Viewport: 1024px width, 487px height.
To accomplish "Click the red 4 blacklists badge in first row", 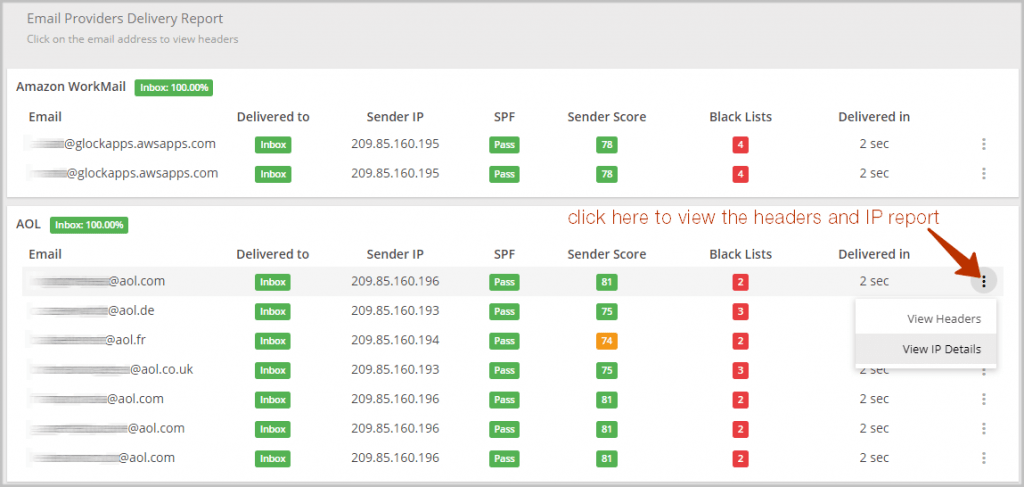I will click(x=740, y=145).
